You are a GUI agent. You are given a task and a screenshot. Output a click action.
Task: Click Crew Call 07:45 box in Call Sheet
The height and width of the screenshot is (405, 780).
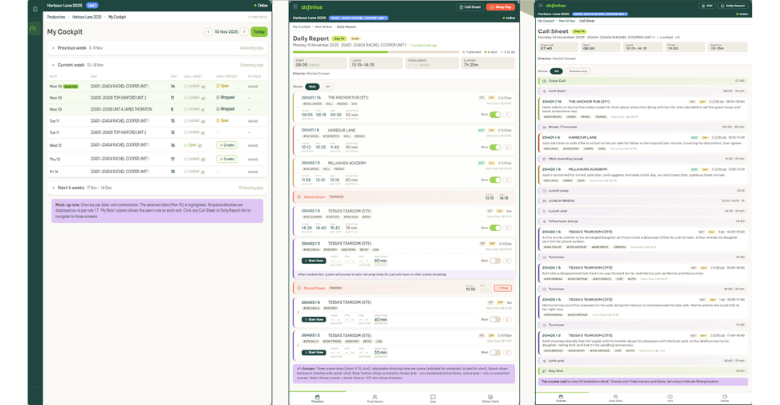(558, 47)
